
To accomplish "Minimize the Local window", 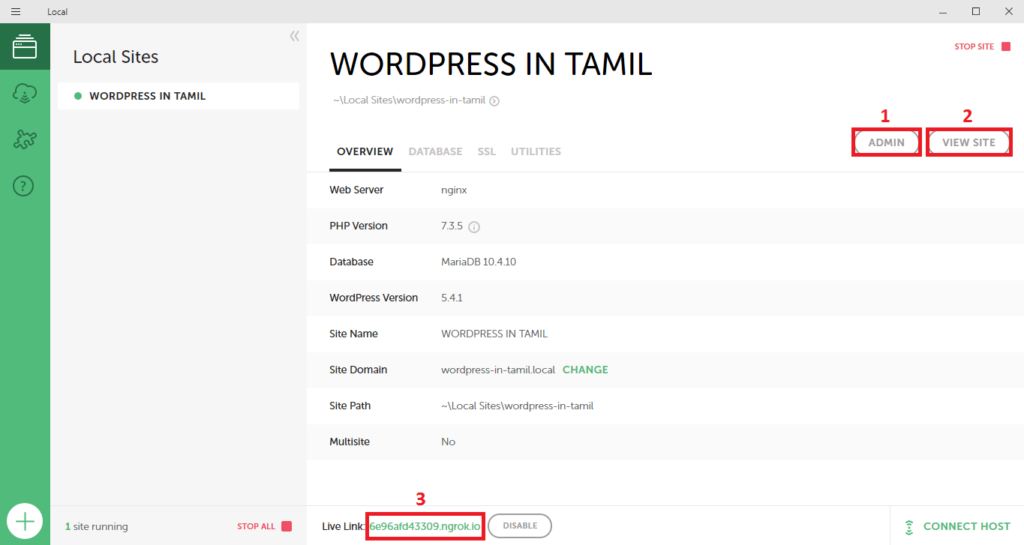I will point(943,12).
